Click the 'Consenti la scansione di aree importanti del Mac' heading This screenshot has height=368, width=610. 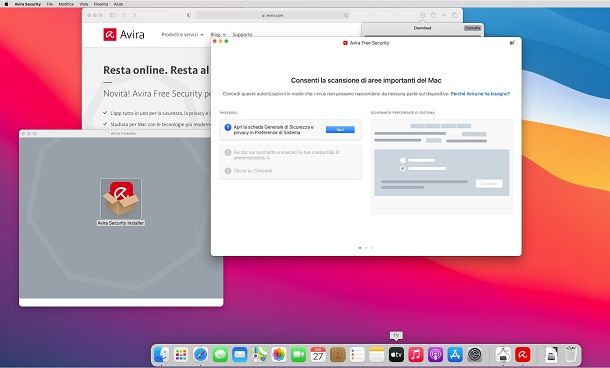click(366, 81)
